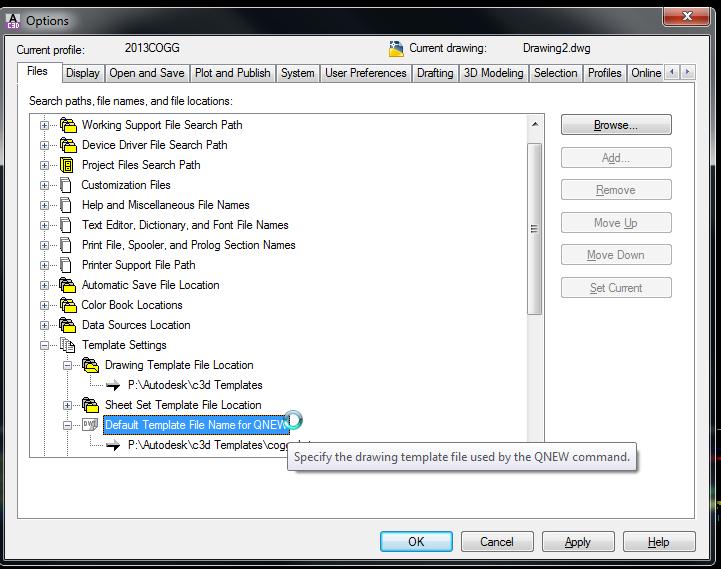The height and width of the screenshot is (569, 721).
Task: Expand Print File, Spooler, and Prolog node
Action: [44, 245]
